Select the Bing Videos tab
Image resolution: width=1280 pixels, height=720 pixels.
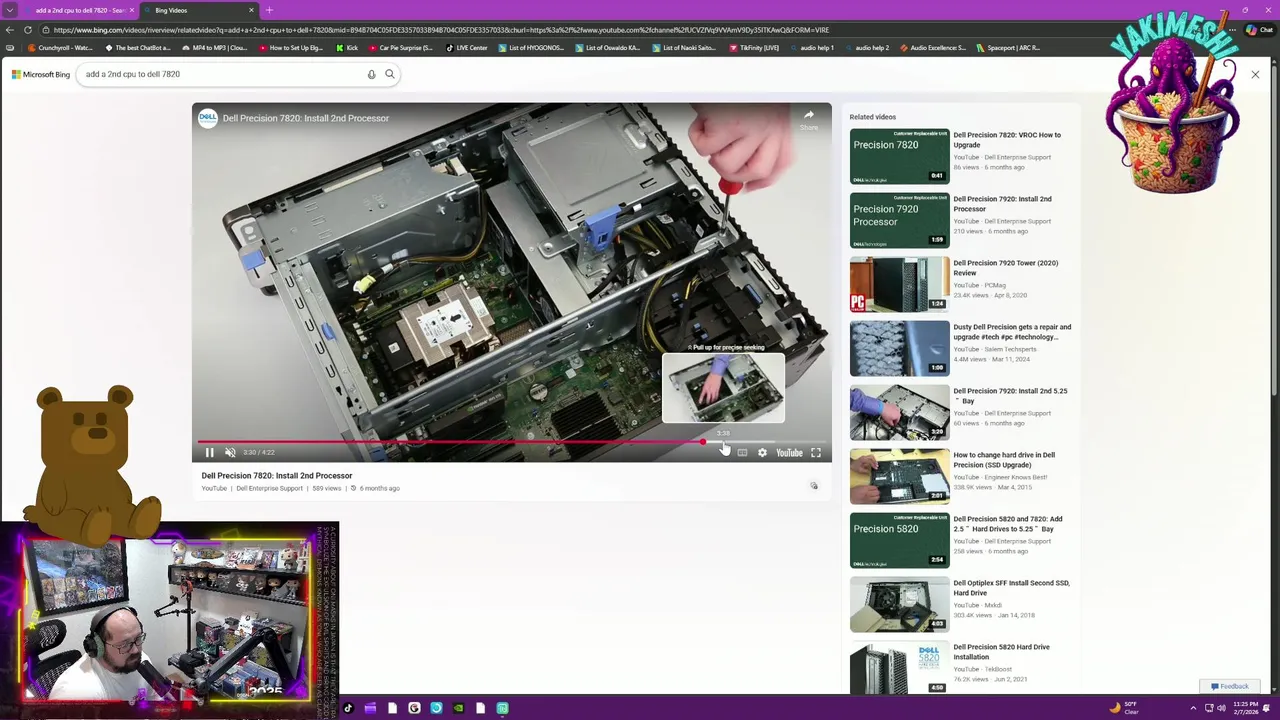point(198,10)
